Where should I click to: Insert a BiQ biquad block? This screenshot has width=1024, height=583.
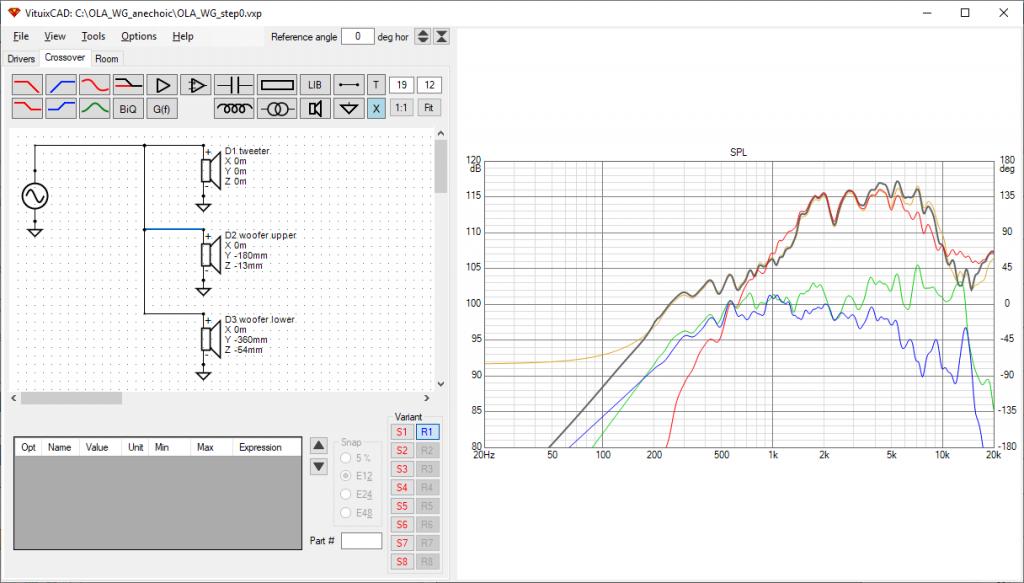pyautogui.click(x=128, y=108)
